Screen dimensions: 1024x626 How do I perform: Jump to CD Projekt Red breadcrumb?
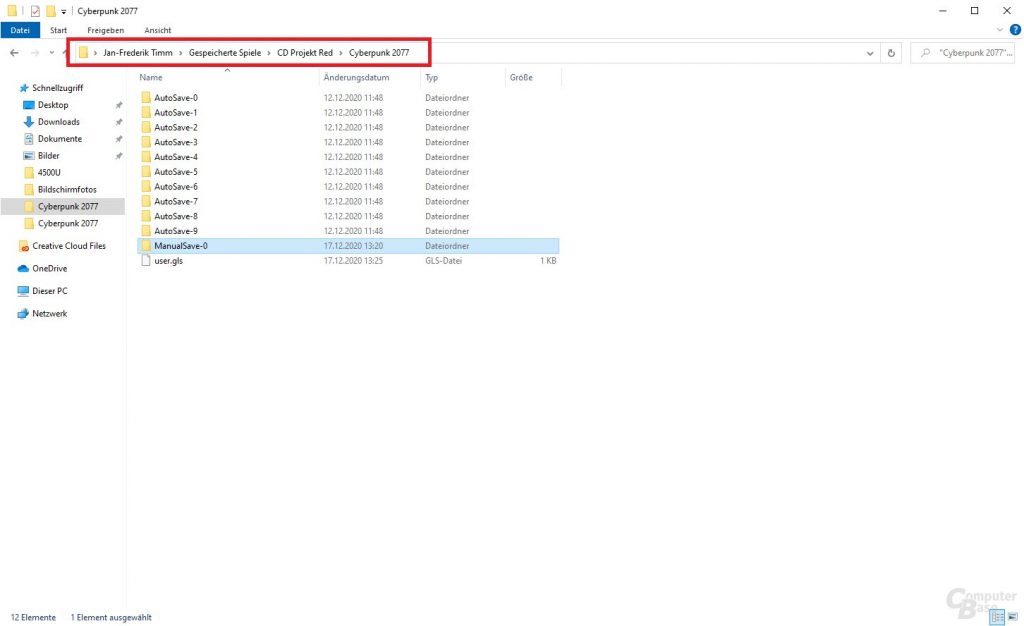305,53
